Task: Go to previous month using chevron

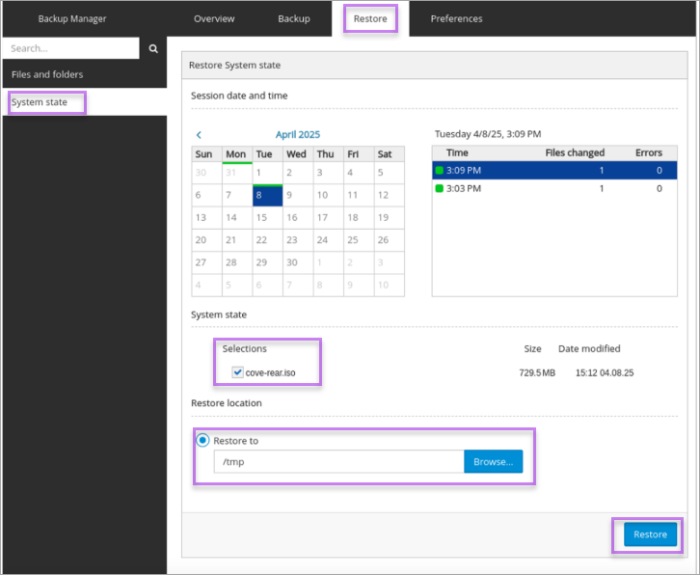Action: click(x=199, y=135)
